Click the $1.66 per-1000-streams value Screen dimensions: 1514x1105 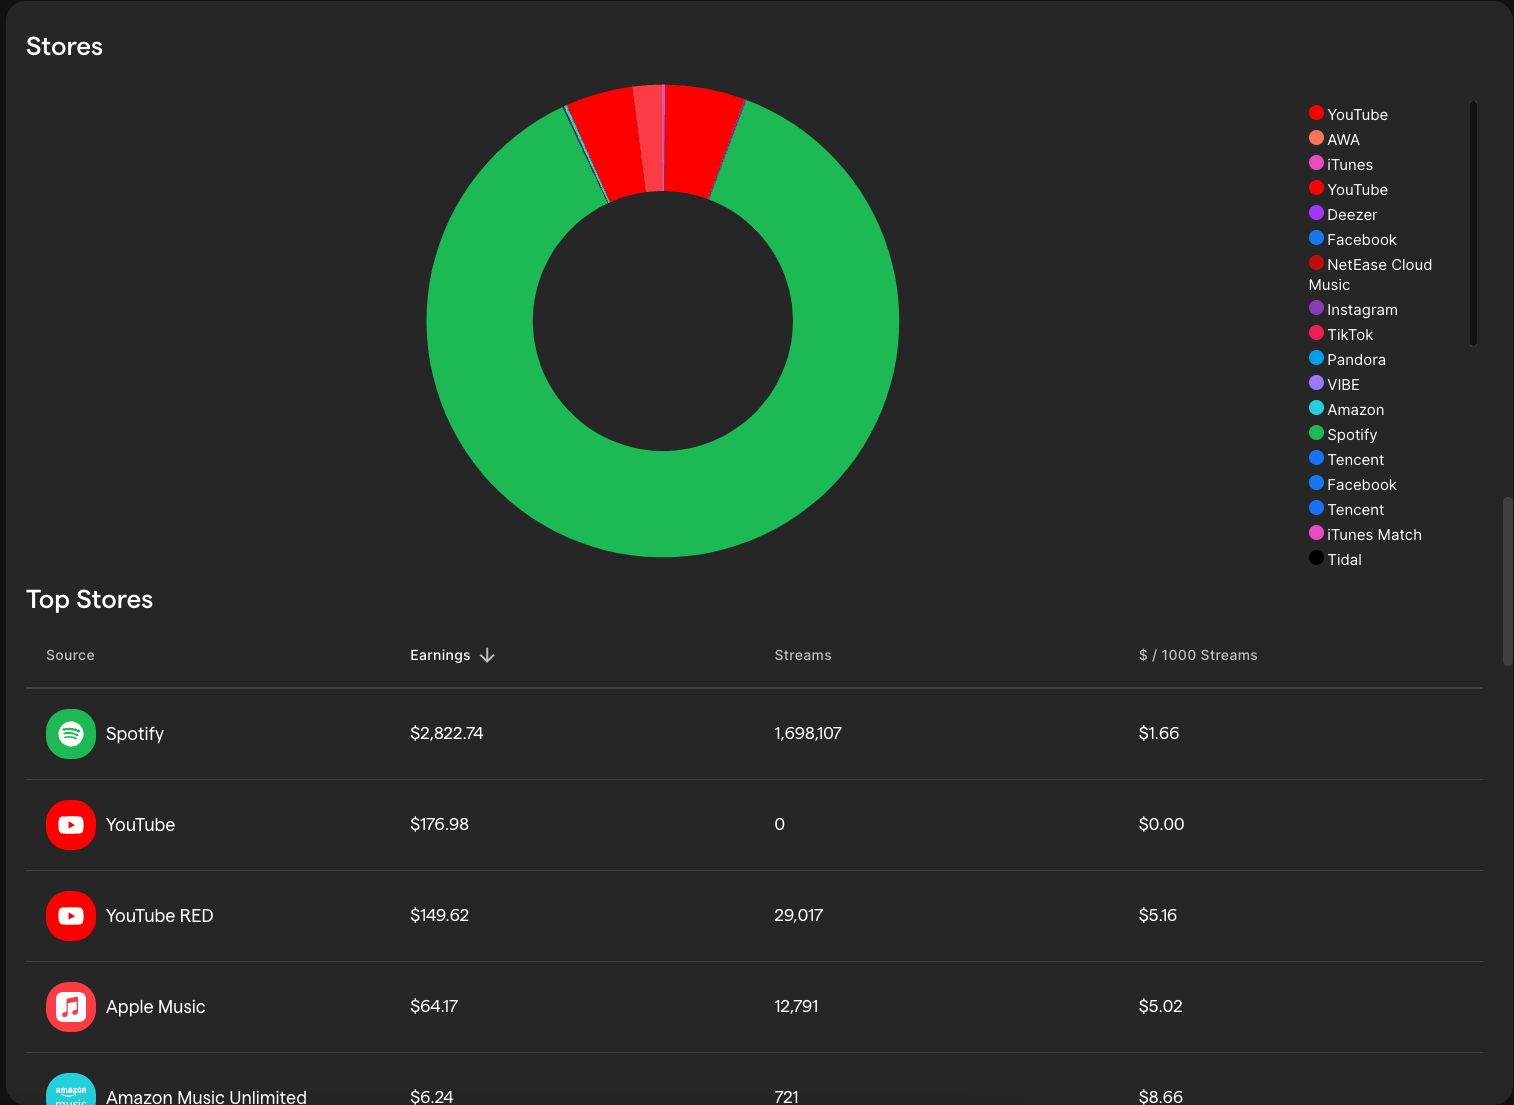pos(1159,733)
